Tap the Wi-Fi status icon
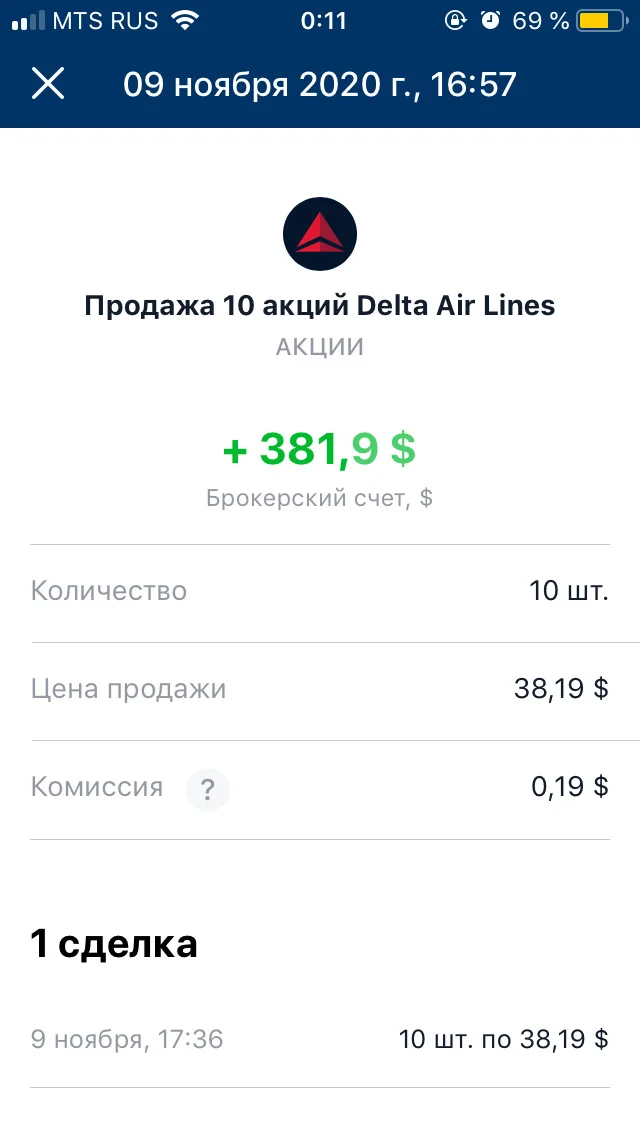 coord(185,20)
